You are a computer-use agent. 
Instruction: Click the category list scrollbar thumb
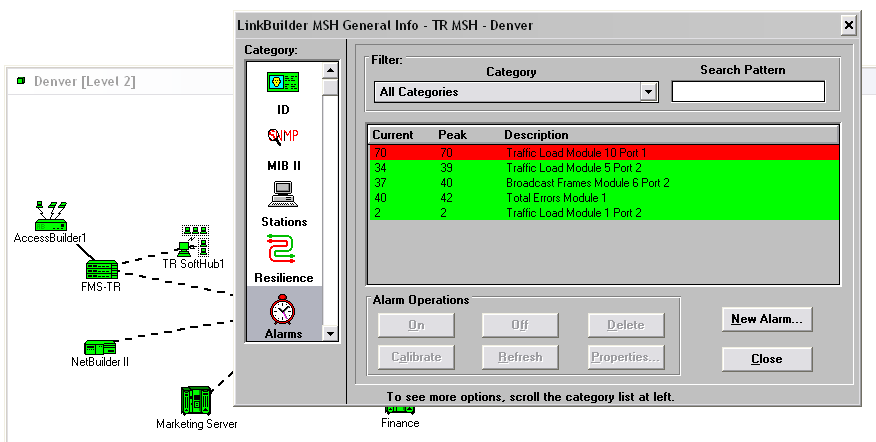331,88
